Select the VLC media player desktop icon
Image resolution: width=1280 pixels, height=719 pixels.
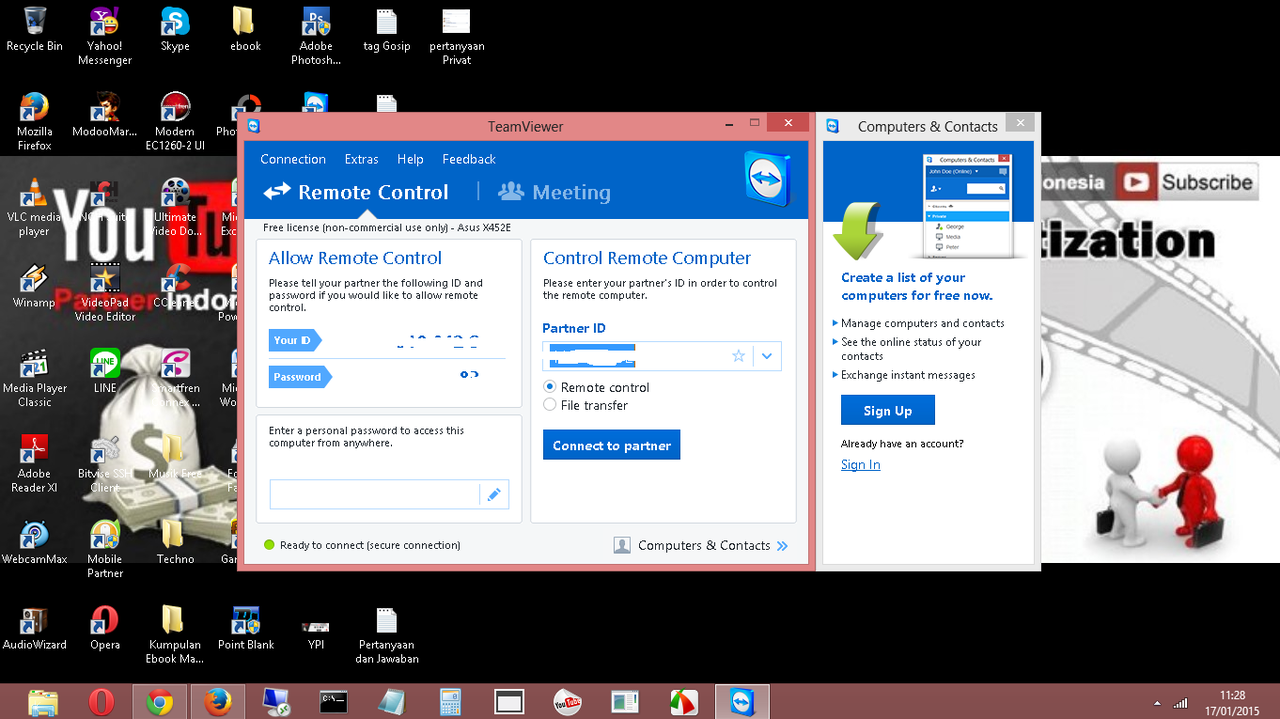34,208
